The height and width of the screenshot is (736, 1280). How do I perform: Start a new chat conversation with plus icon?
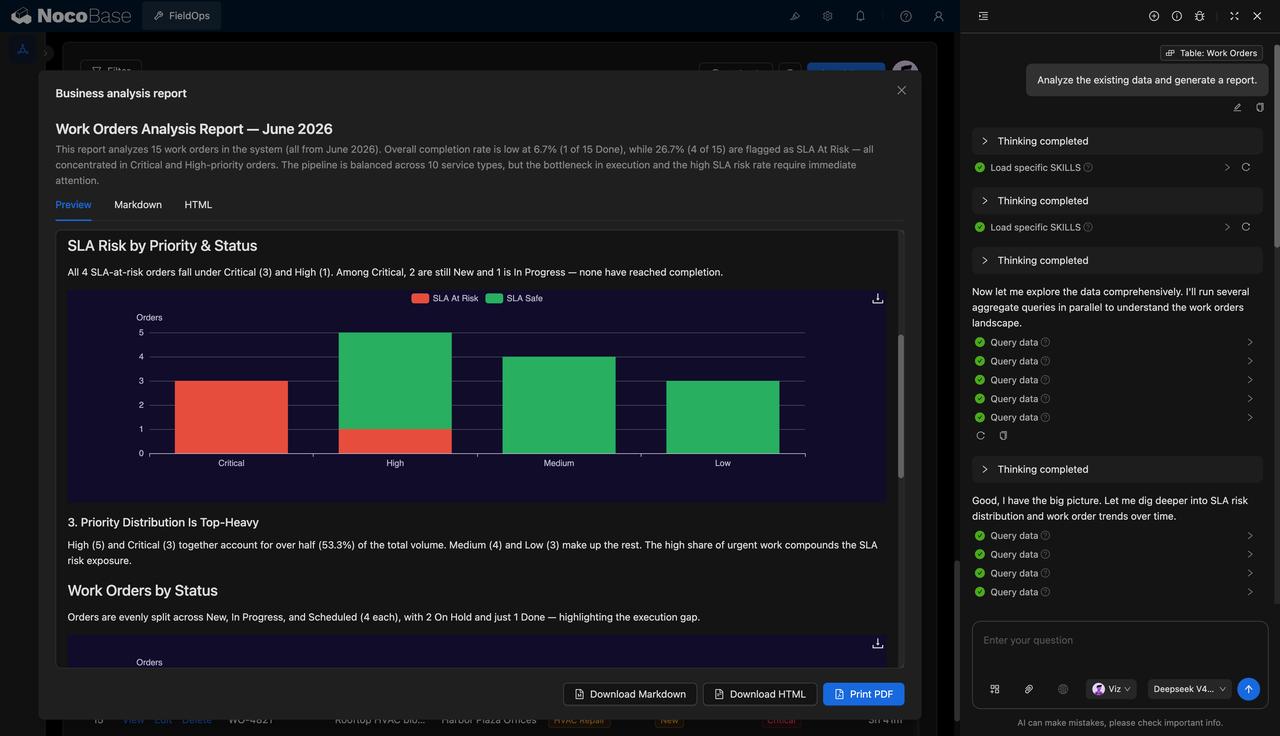point(1154,16)
